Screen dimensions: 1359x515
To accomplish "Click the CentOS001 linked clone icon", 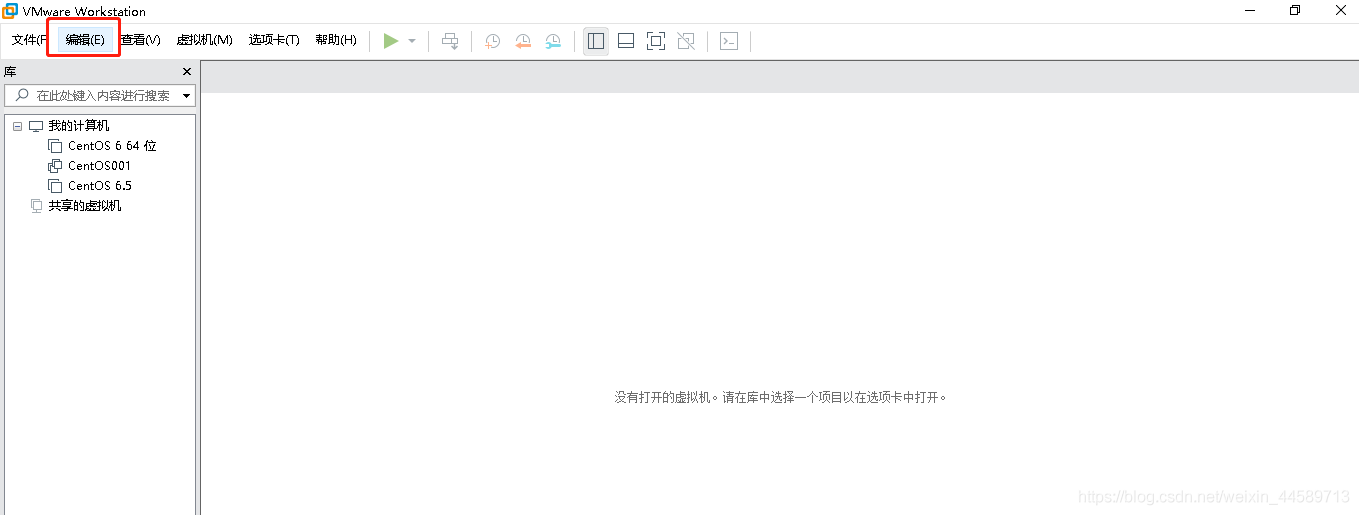I will [x=55, y=166].
